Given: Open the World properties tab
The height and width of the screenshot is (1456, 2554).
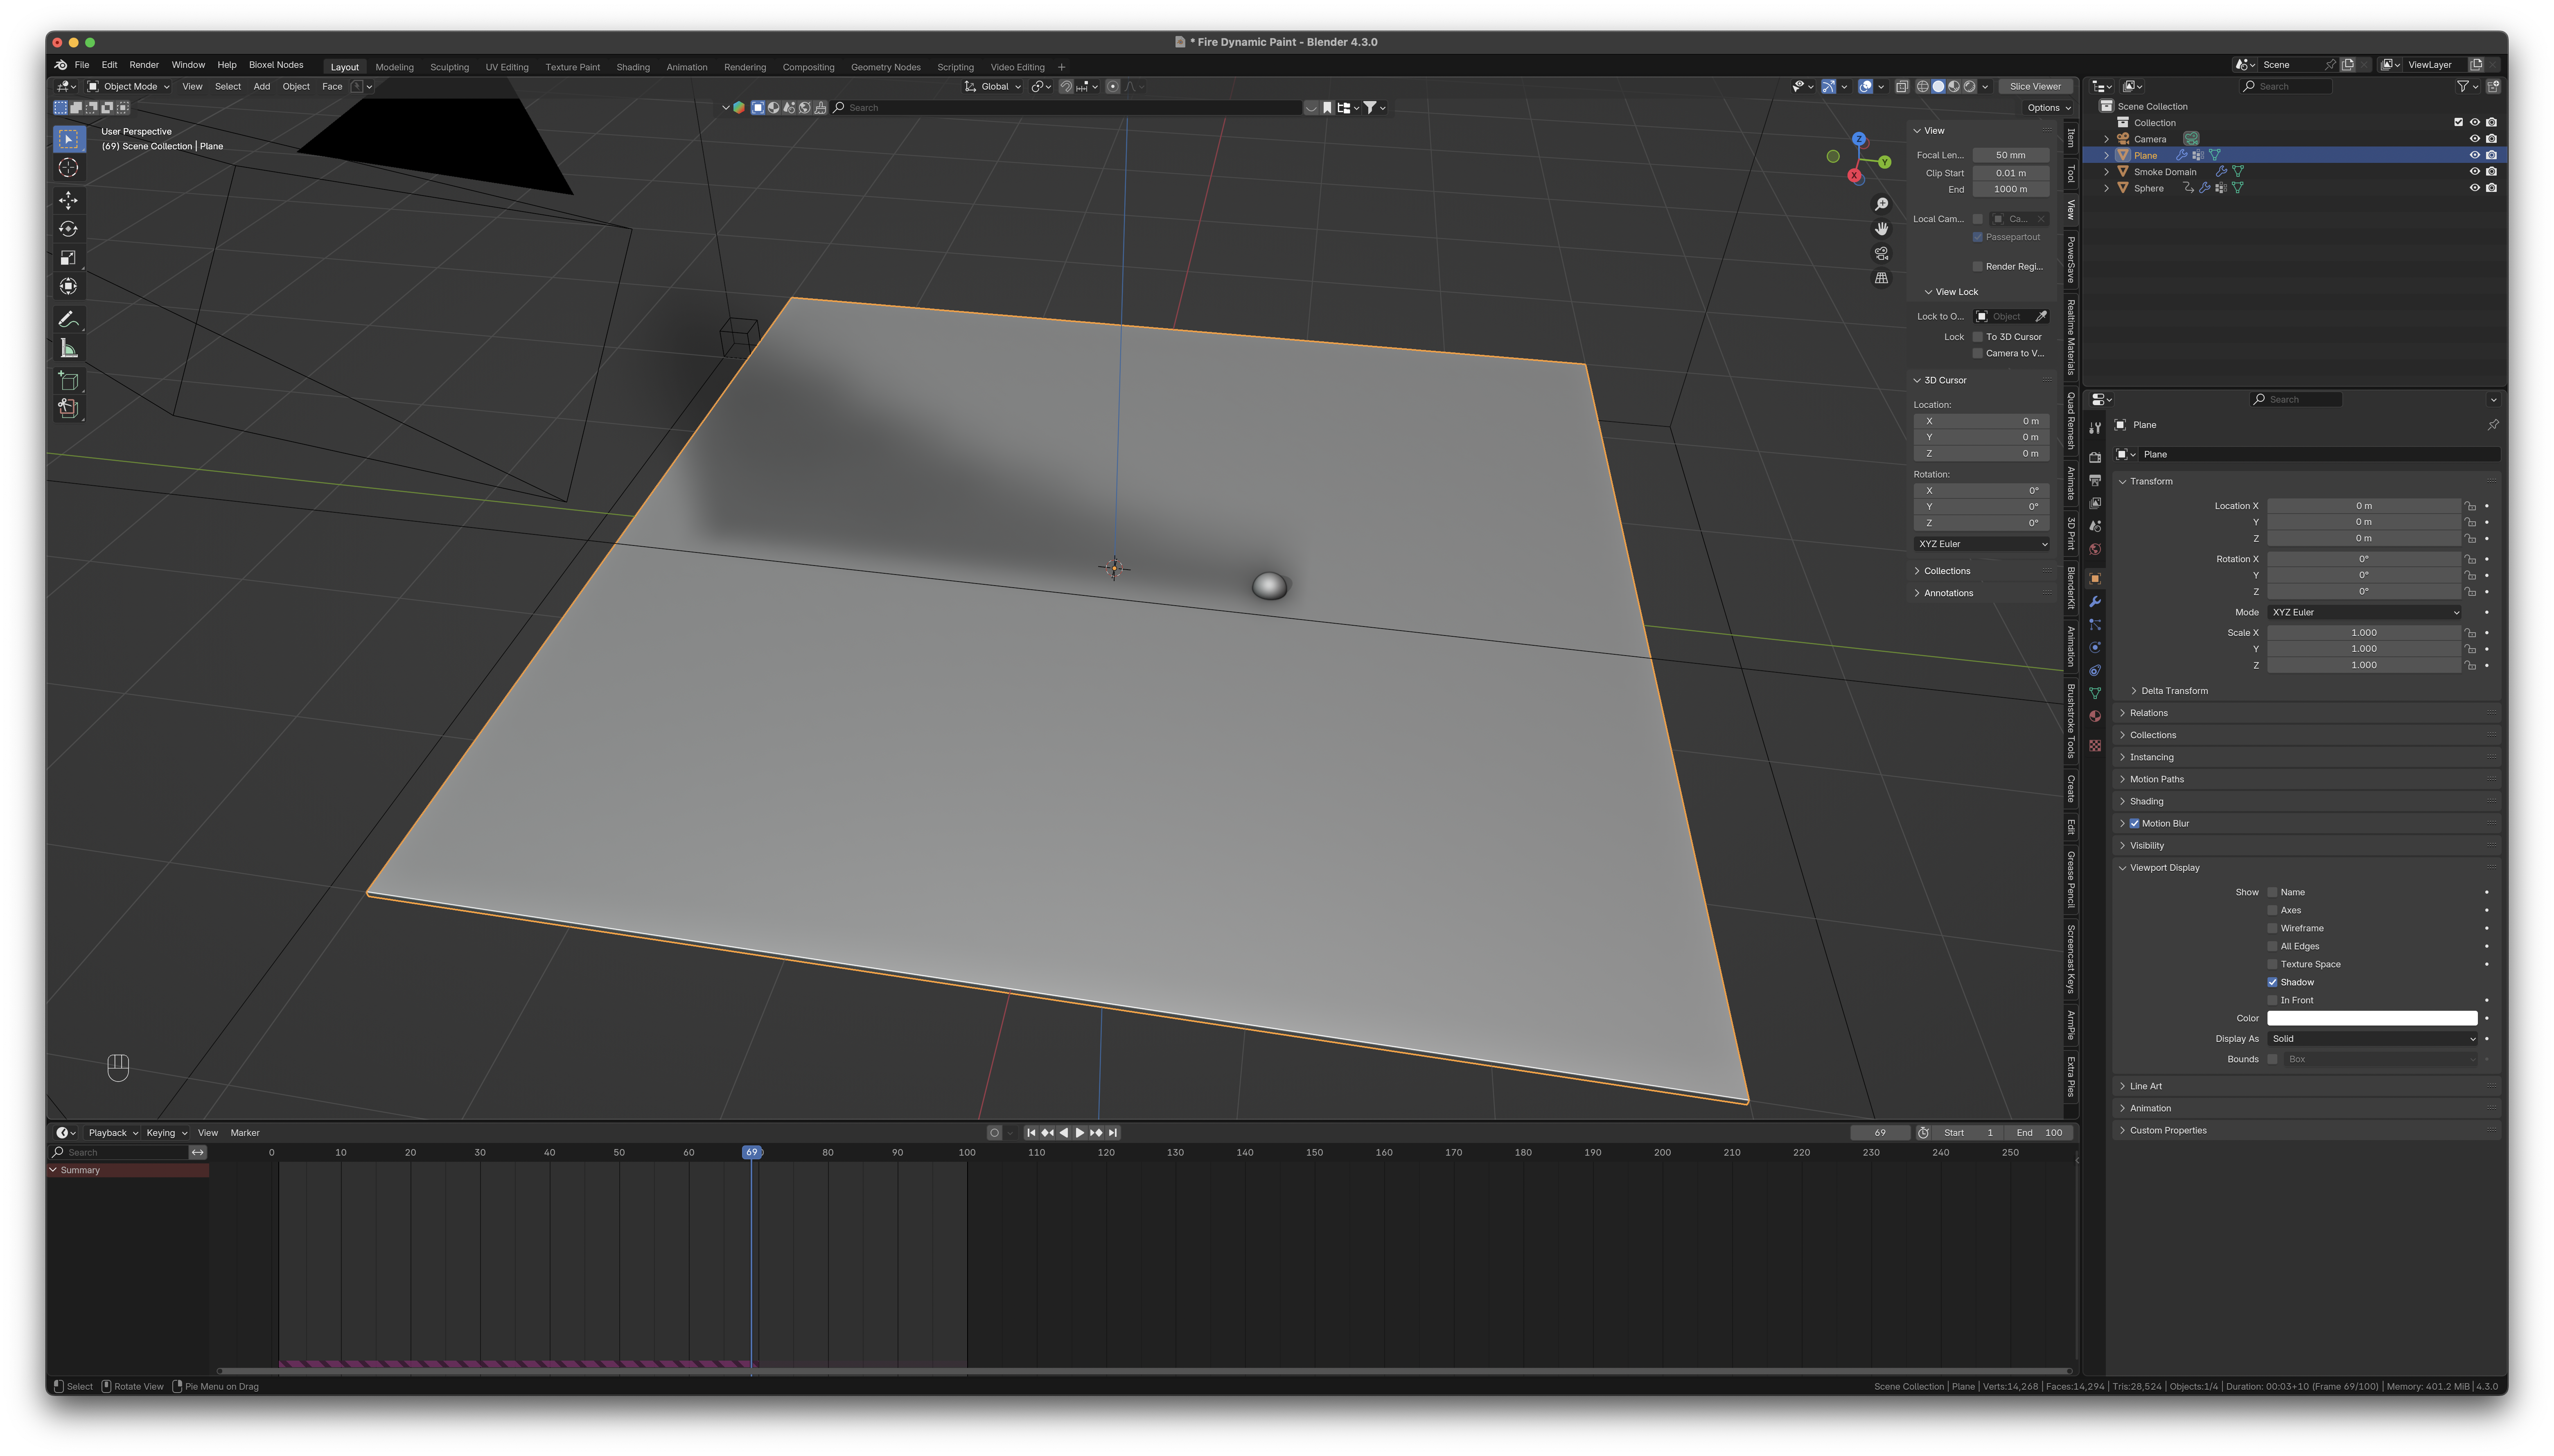Looking at the screenshot, I should point(2095,549).
